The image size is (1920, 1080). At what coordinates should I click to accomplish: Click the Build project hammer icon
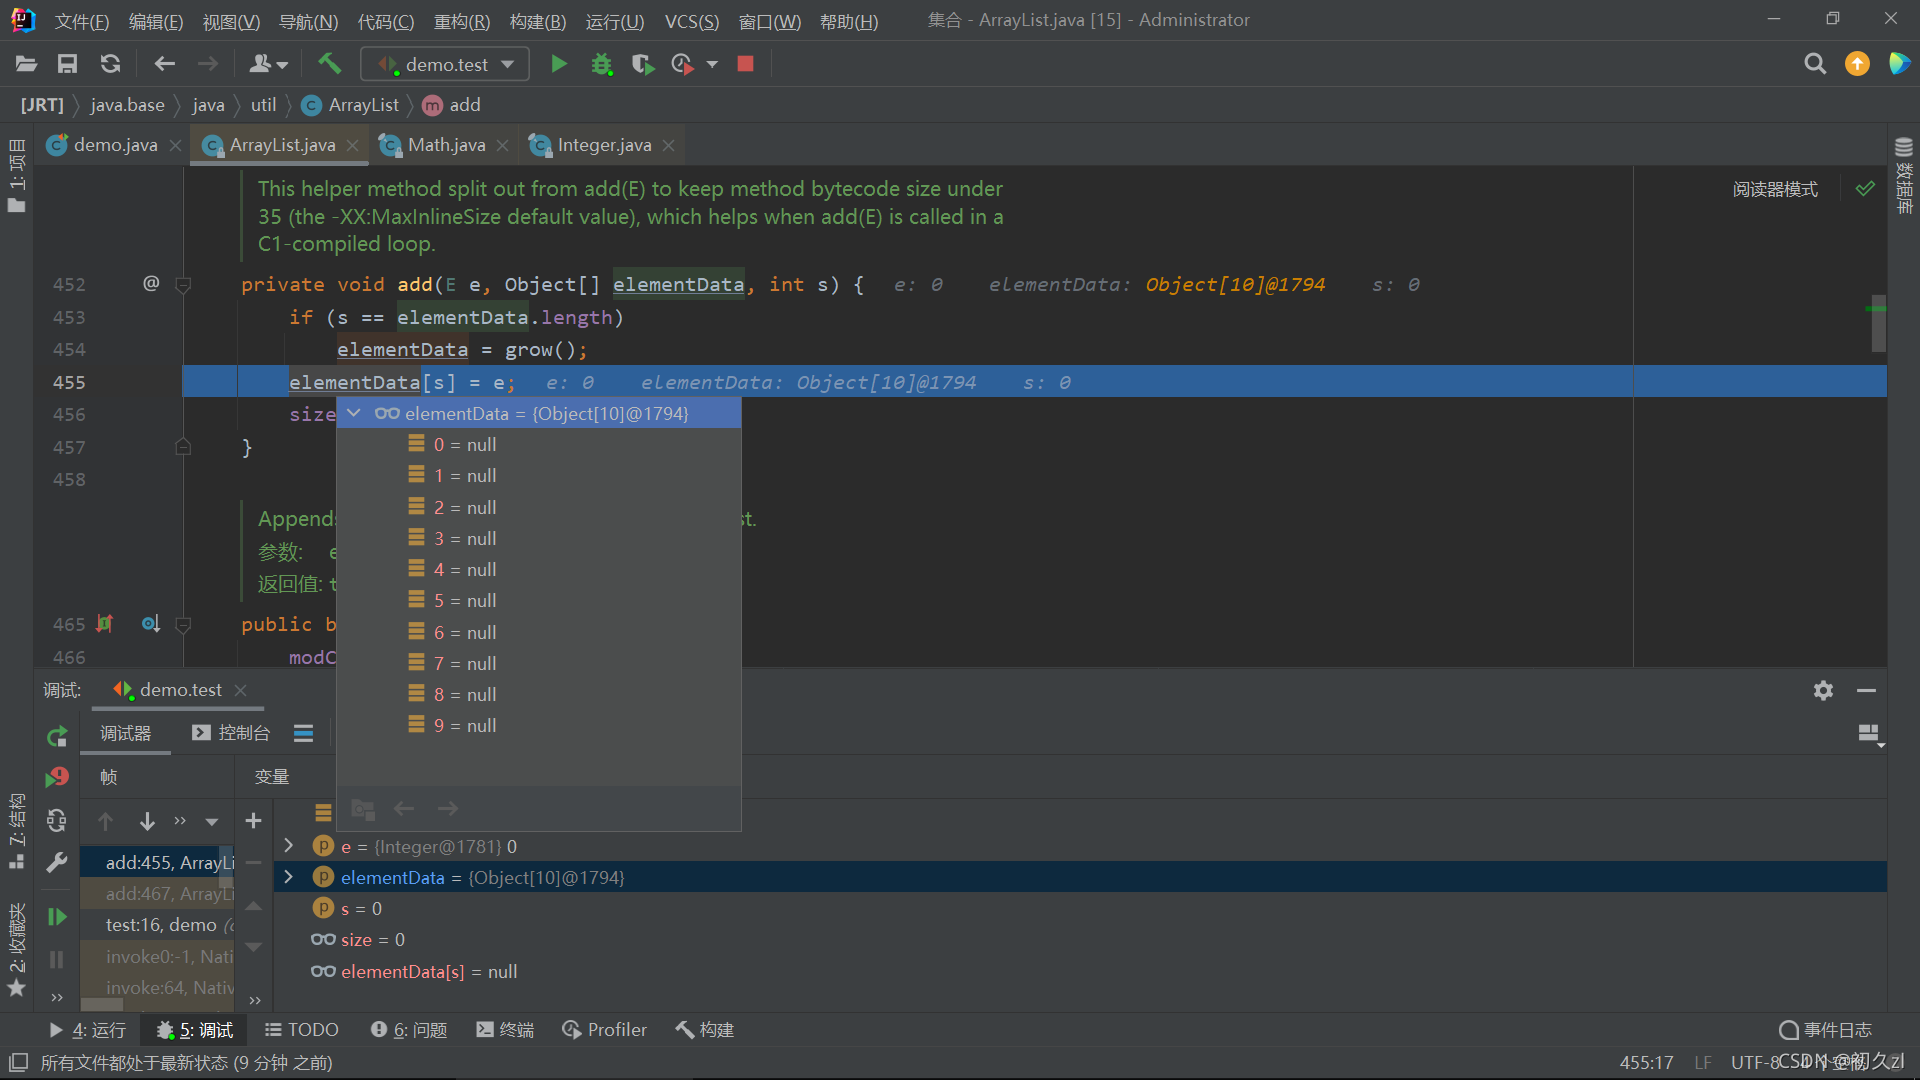329,64
